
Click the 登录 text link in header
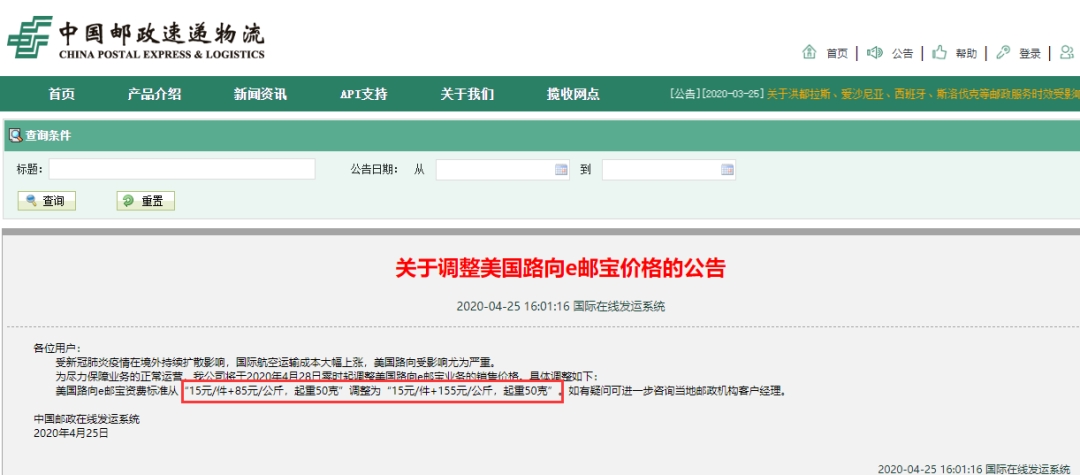[1030, 53]
